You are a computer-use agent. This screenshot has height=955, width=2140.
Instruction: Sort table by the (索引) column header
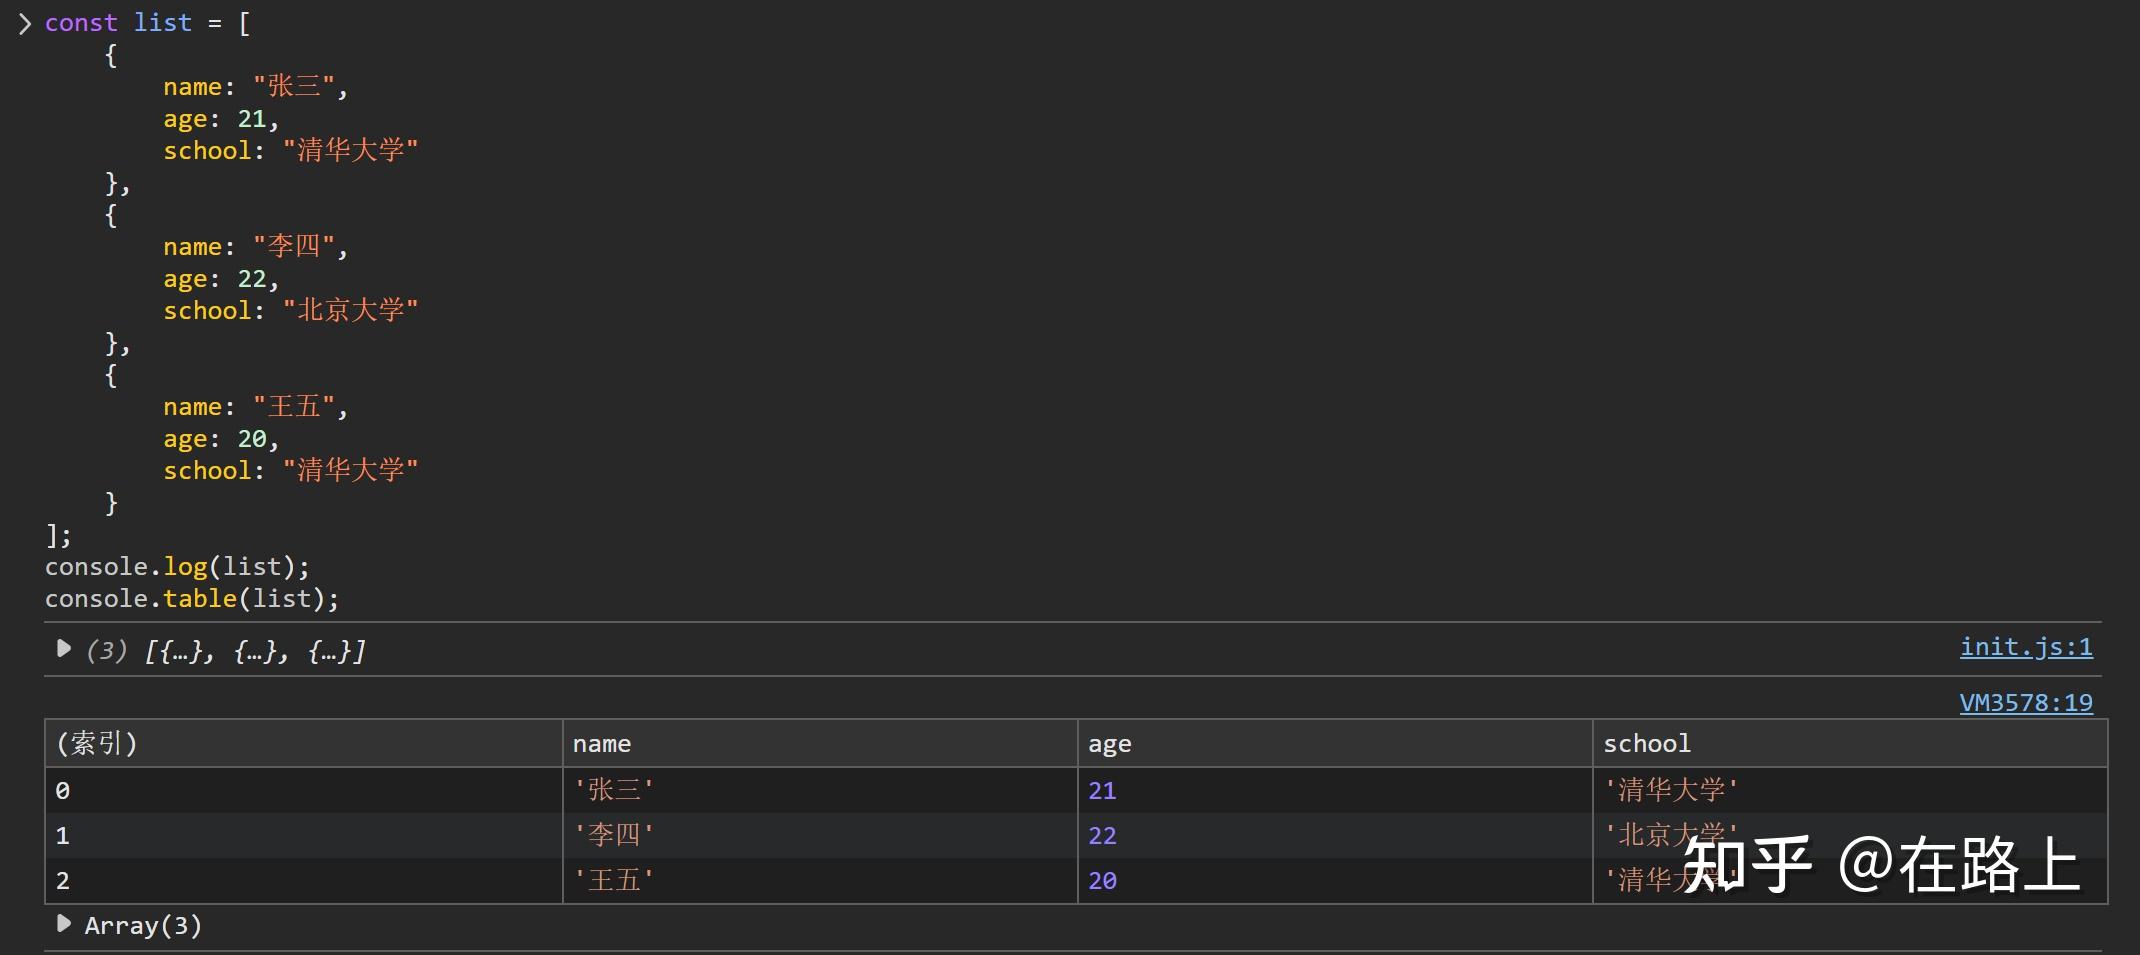pos(304,743)
